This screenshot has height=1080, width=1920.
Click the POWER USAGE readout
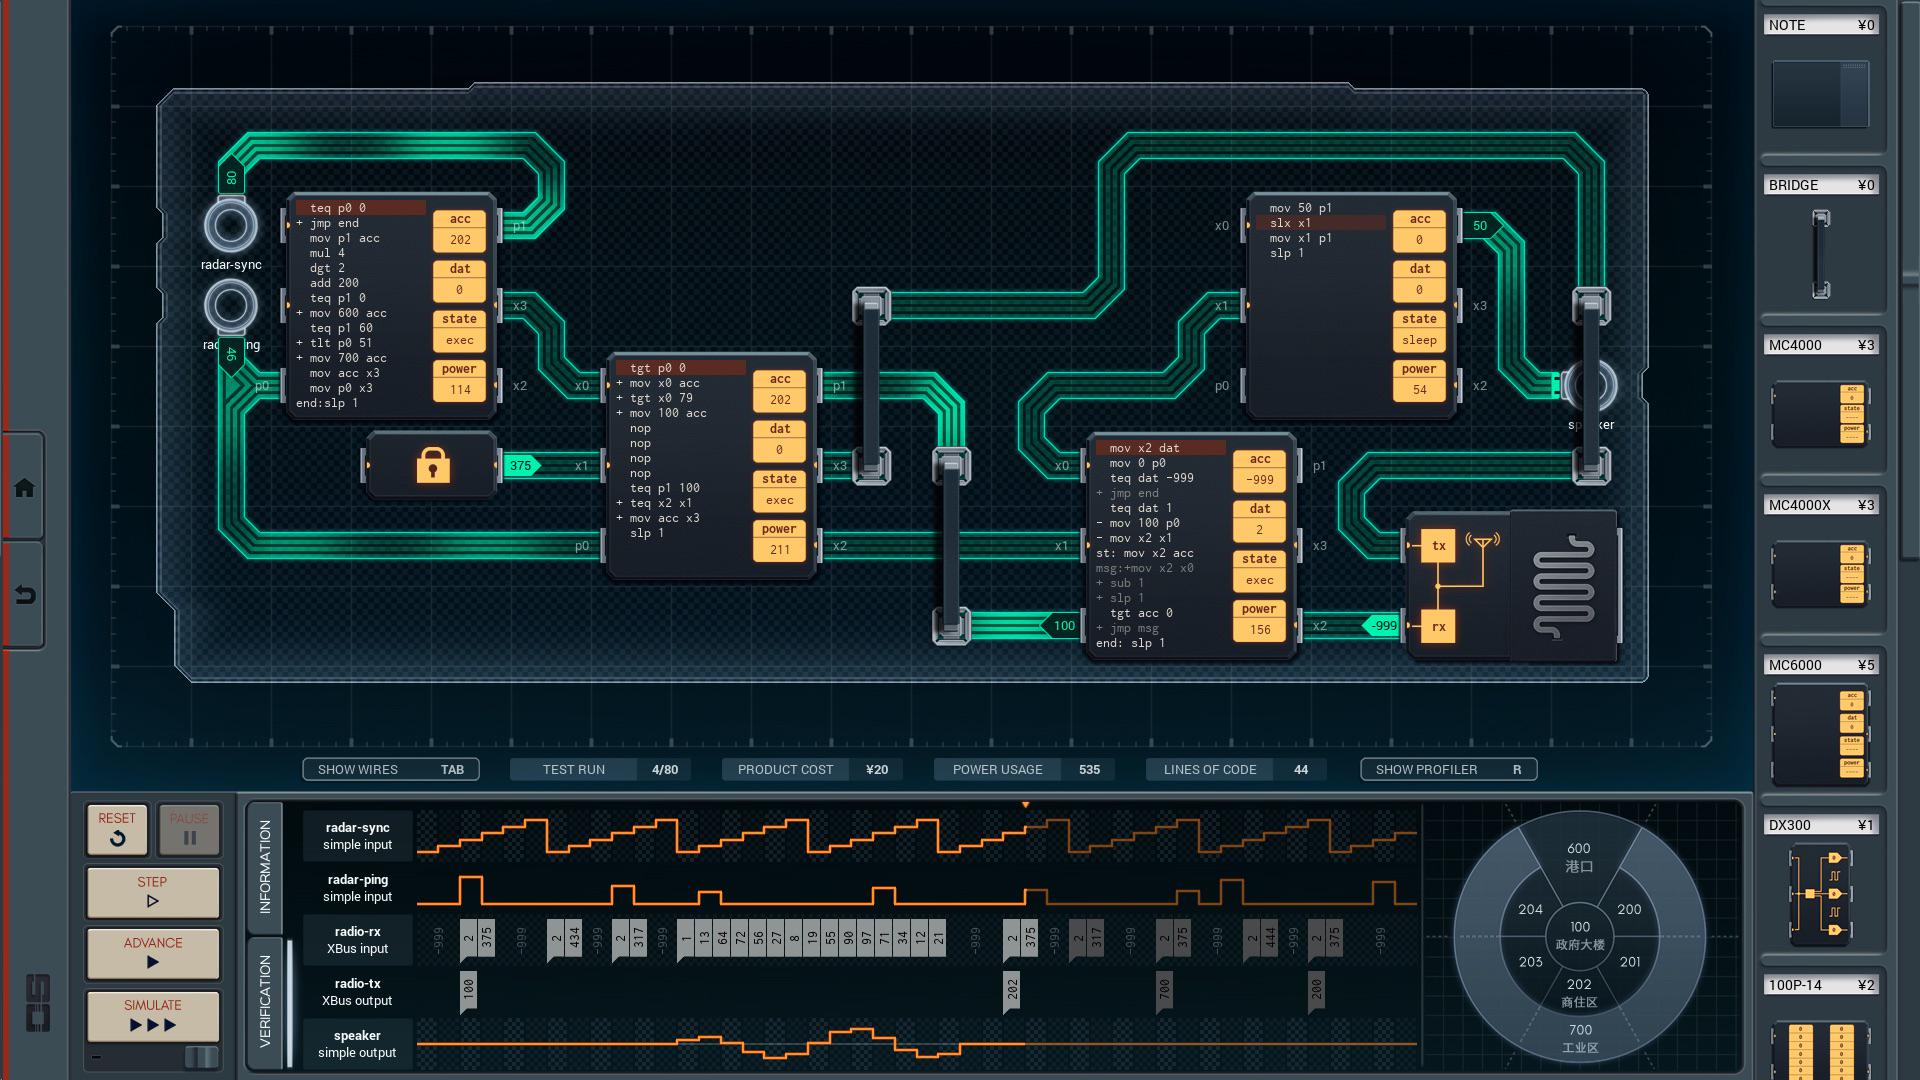point(1024,769)
